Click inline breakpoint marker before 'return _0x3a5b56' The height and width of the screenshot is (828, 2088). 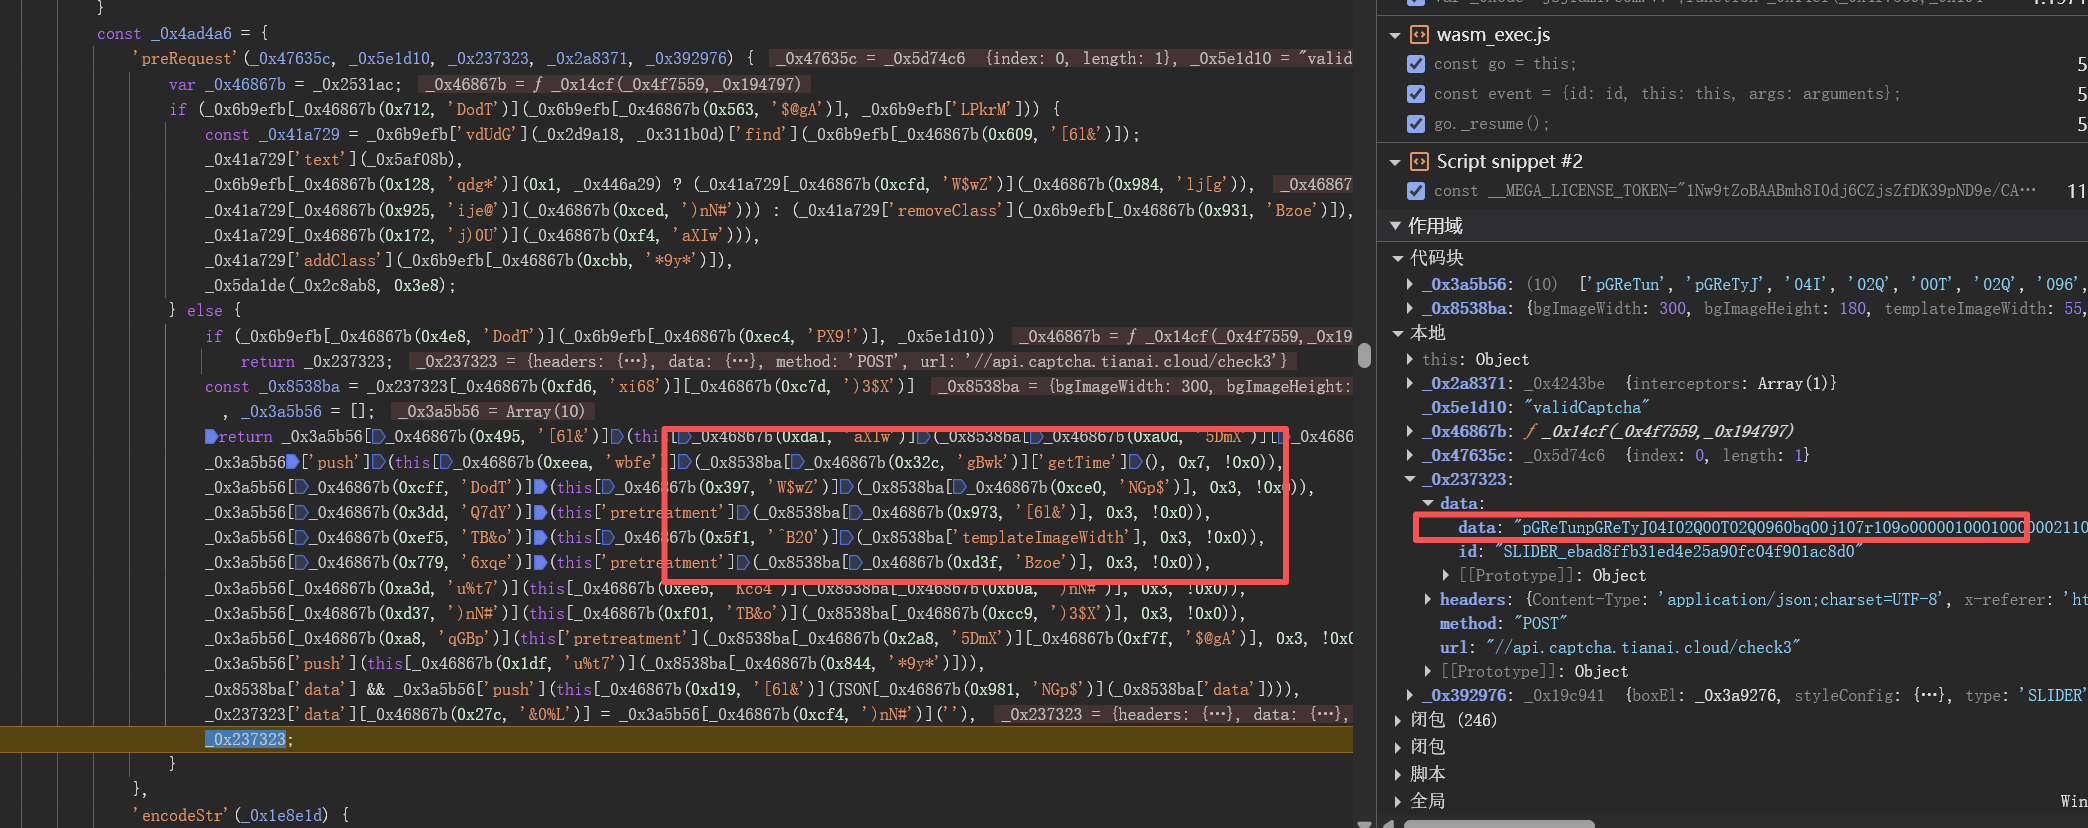point(211,437)
